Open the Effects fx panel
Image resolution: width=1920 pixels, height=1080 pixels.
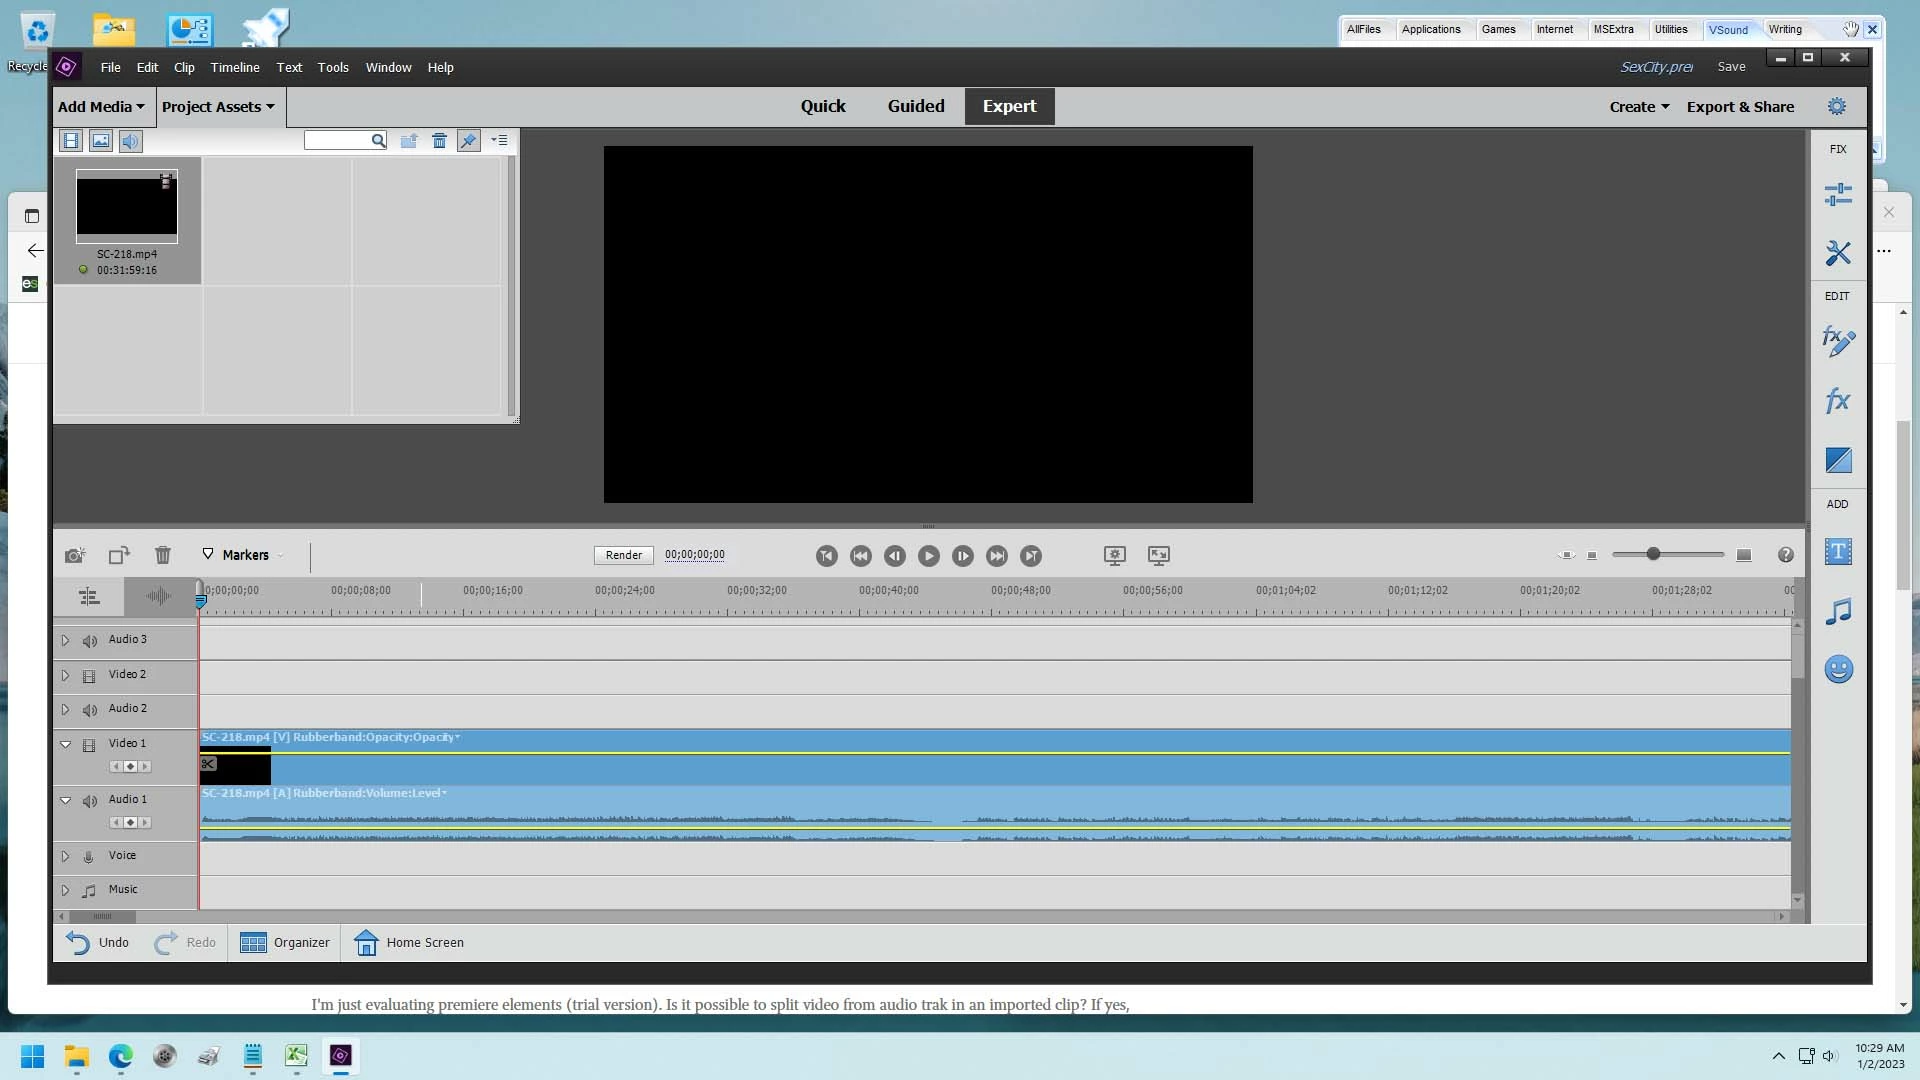[x=1838, y=401]
